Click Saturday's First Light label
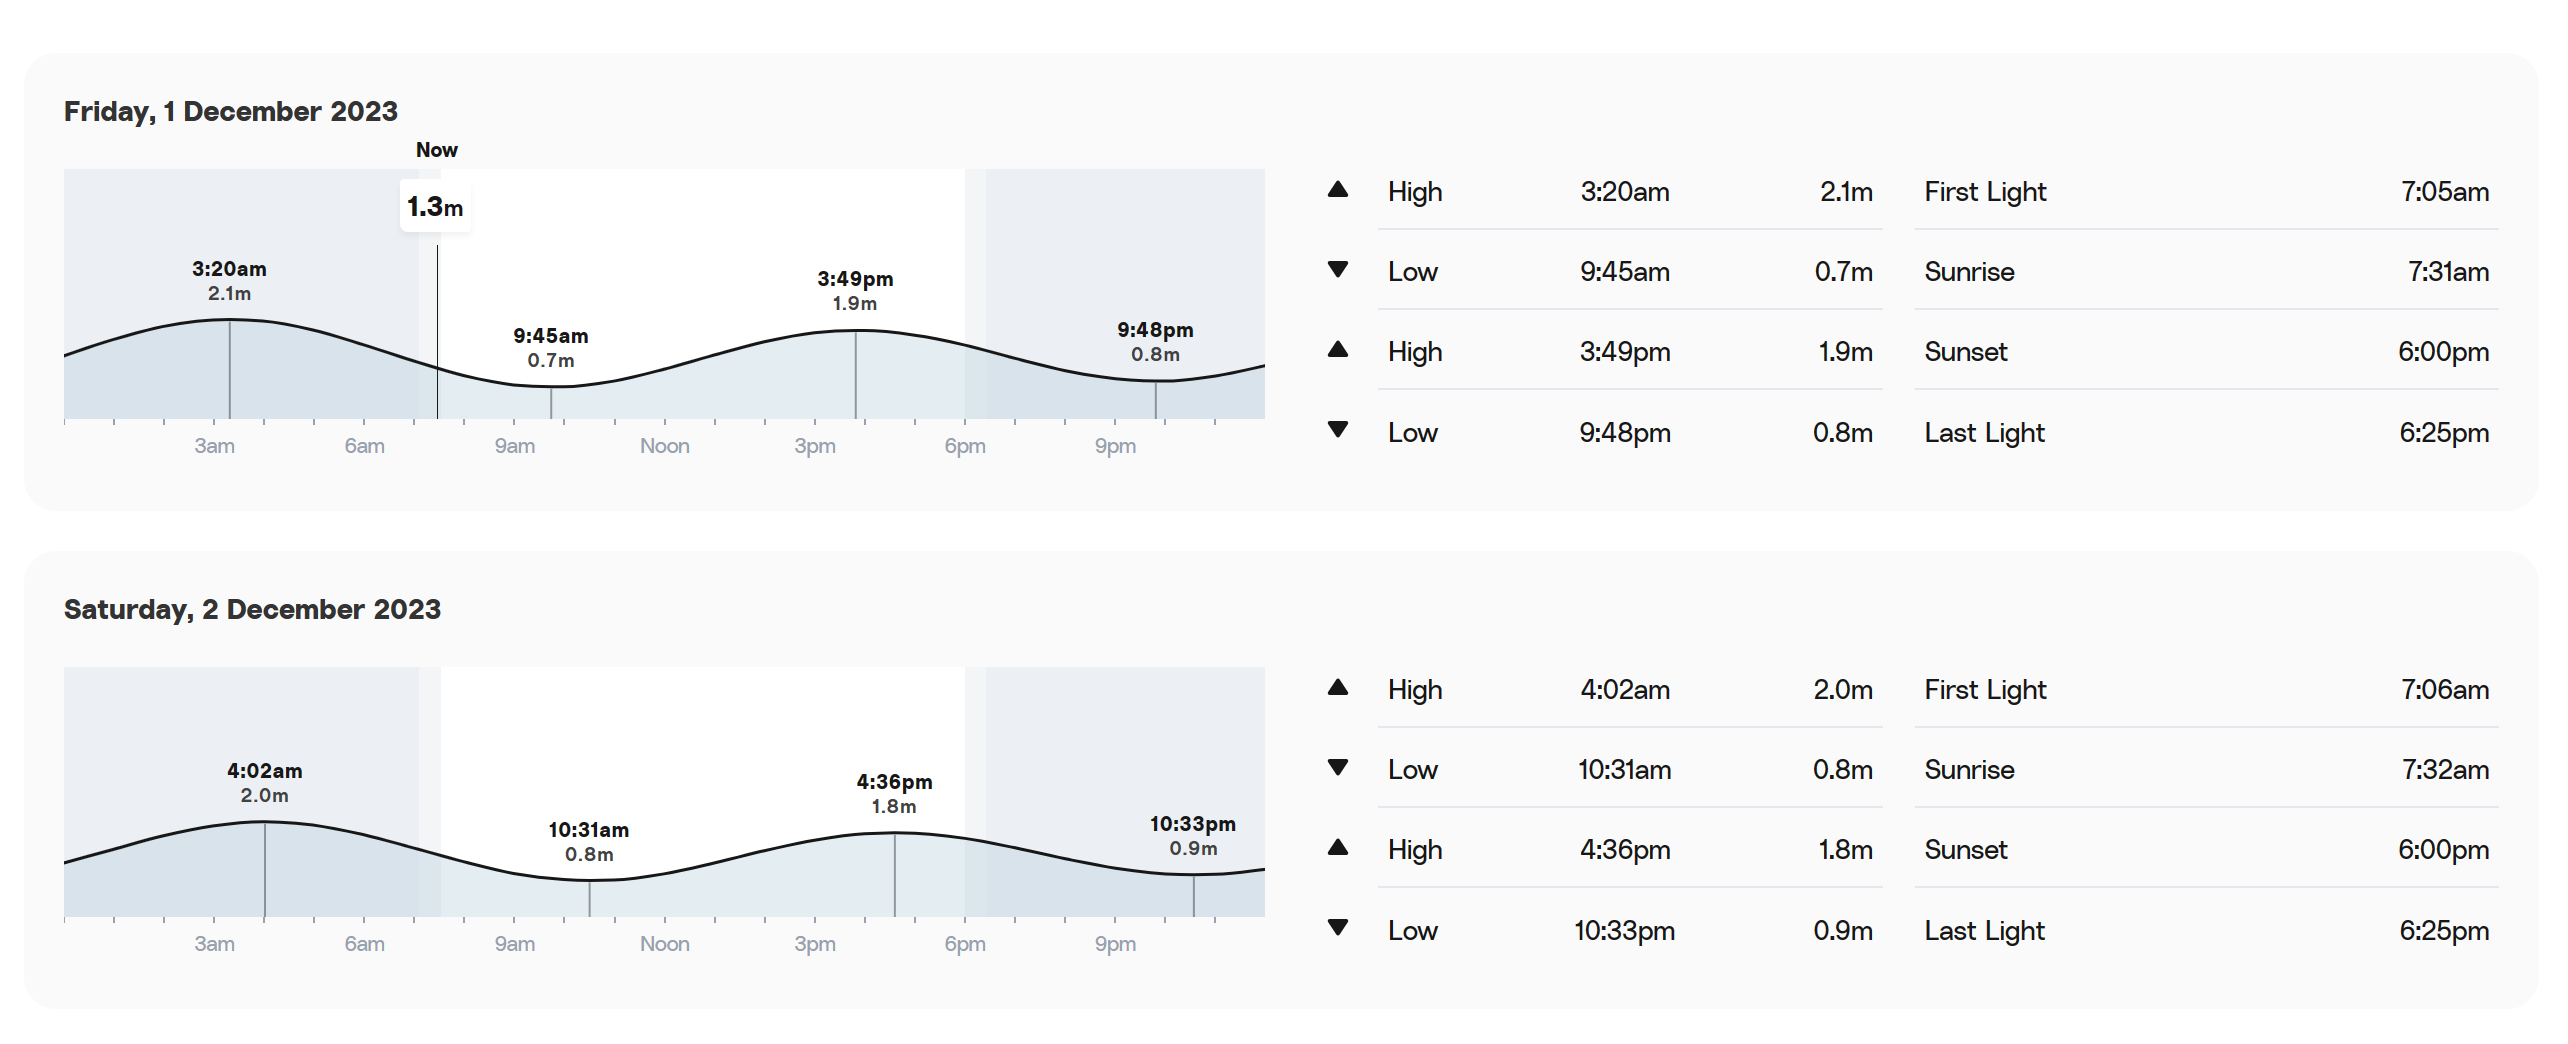Screen dimensions: 2568x1044 click(x=1985, y=690)
